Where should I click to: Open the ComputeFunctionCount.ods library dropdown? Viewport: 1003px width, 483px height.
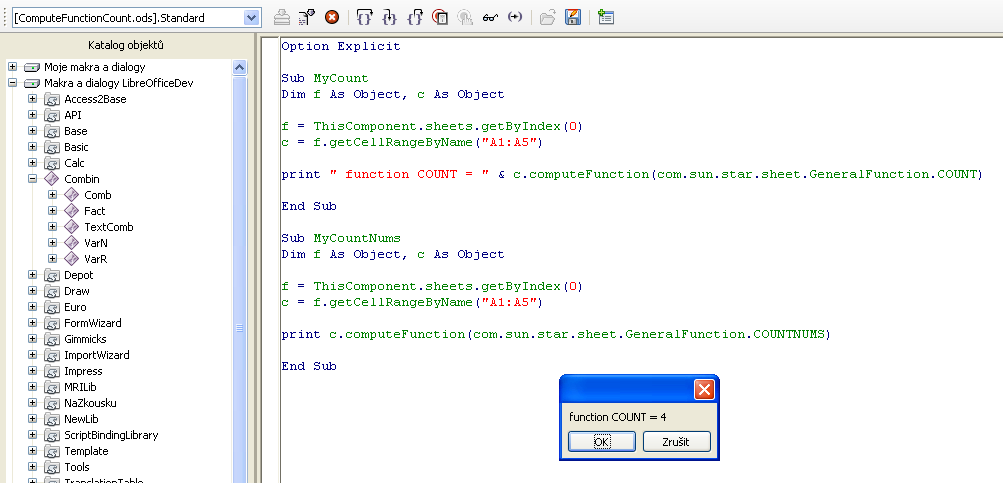click(x=251, y=17)
